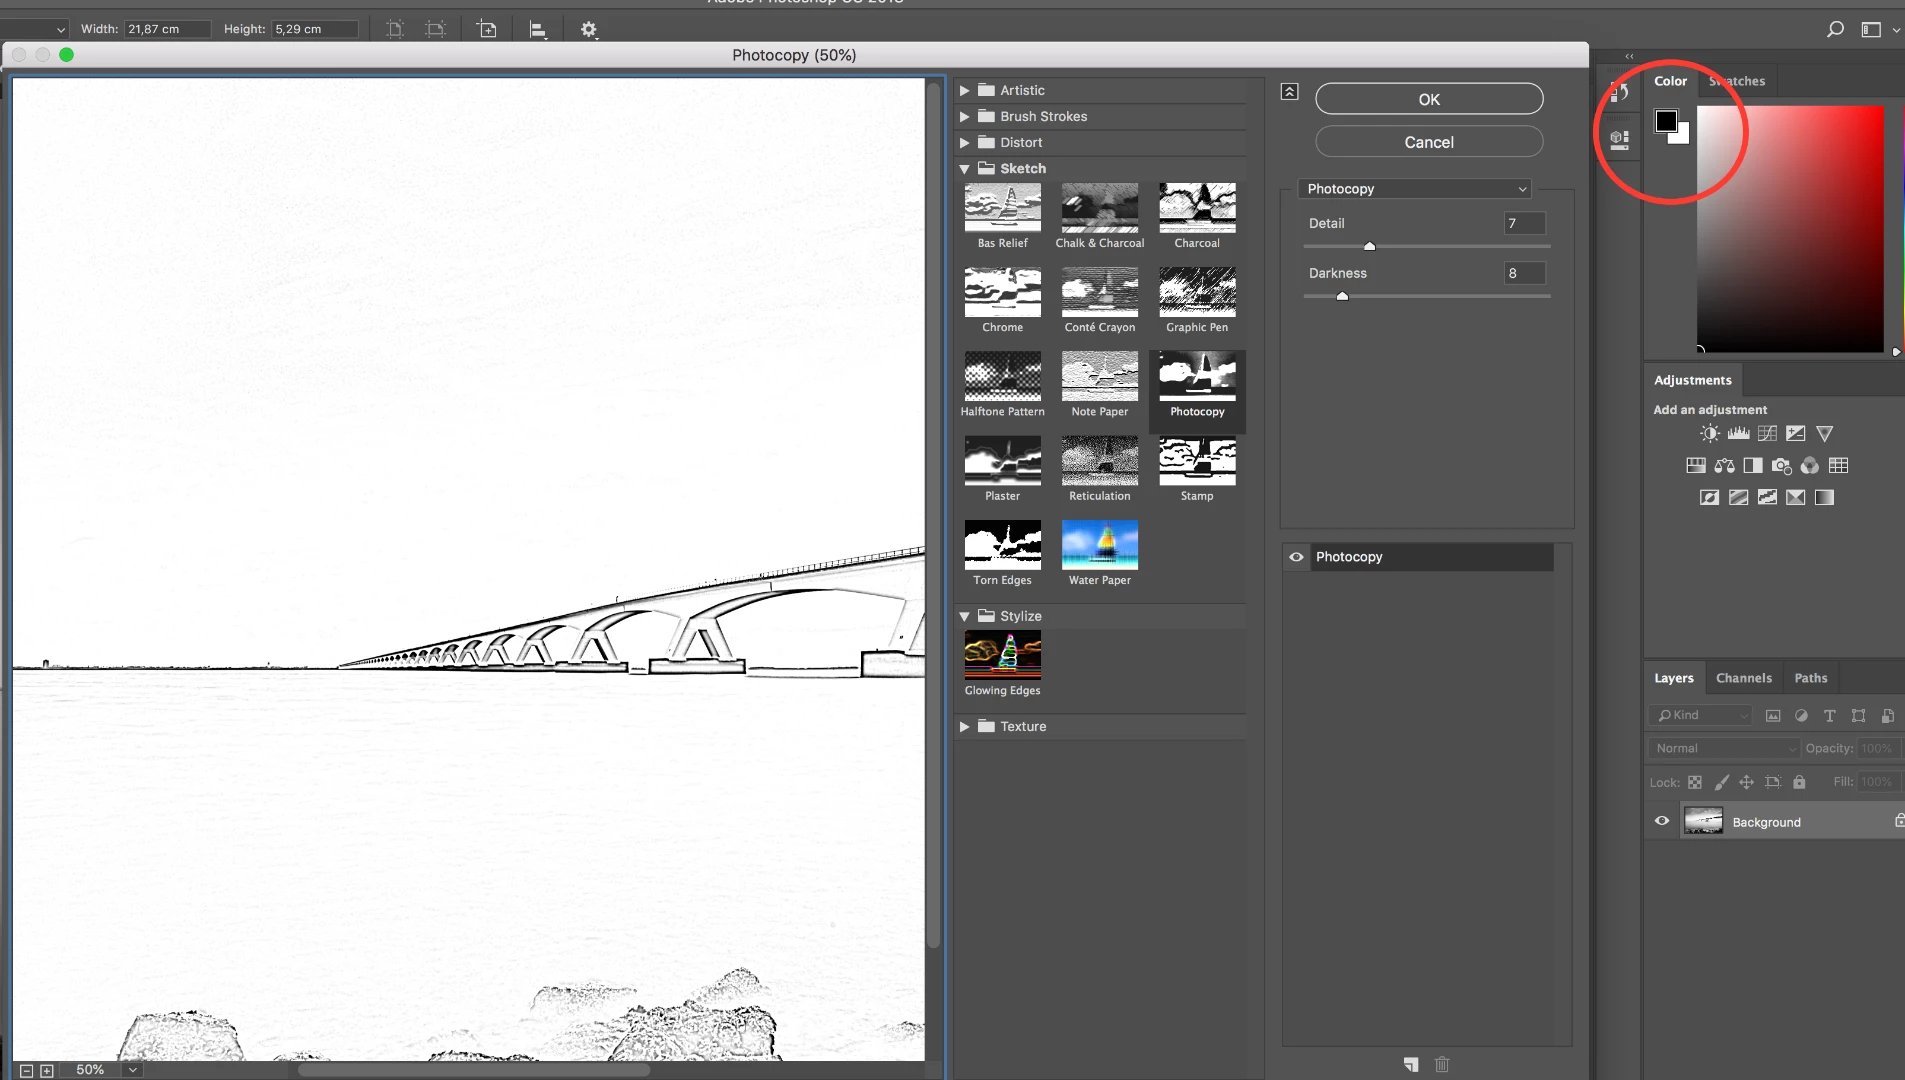The image size is (1905, 1080).
Task: Add an Exposure adjustment
Action: (1796, 433)
